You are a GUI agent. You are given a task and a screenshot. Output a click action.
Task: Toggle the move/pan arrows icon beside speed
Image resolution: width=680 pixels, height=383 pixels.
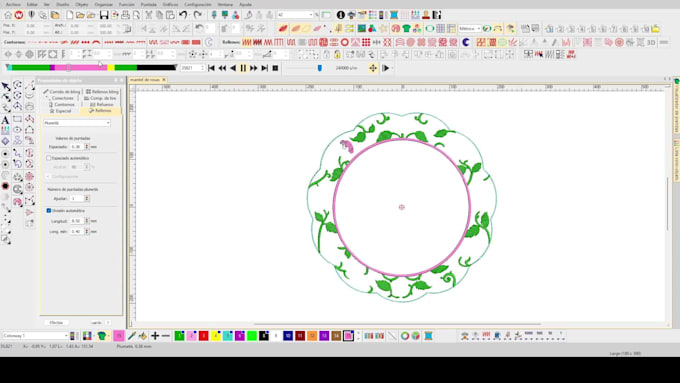(373, 68)
